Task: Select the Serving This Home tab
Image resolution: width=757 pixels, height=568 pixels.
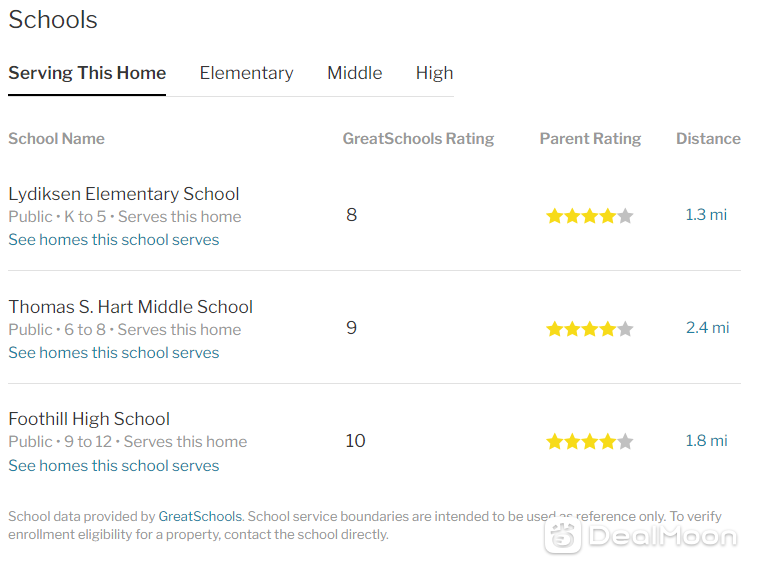Action: pos(87,73)
